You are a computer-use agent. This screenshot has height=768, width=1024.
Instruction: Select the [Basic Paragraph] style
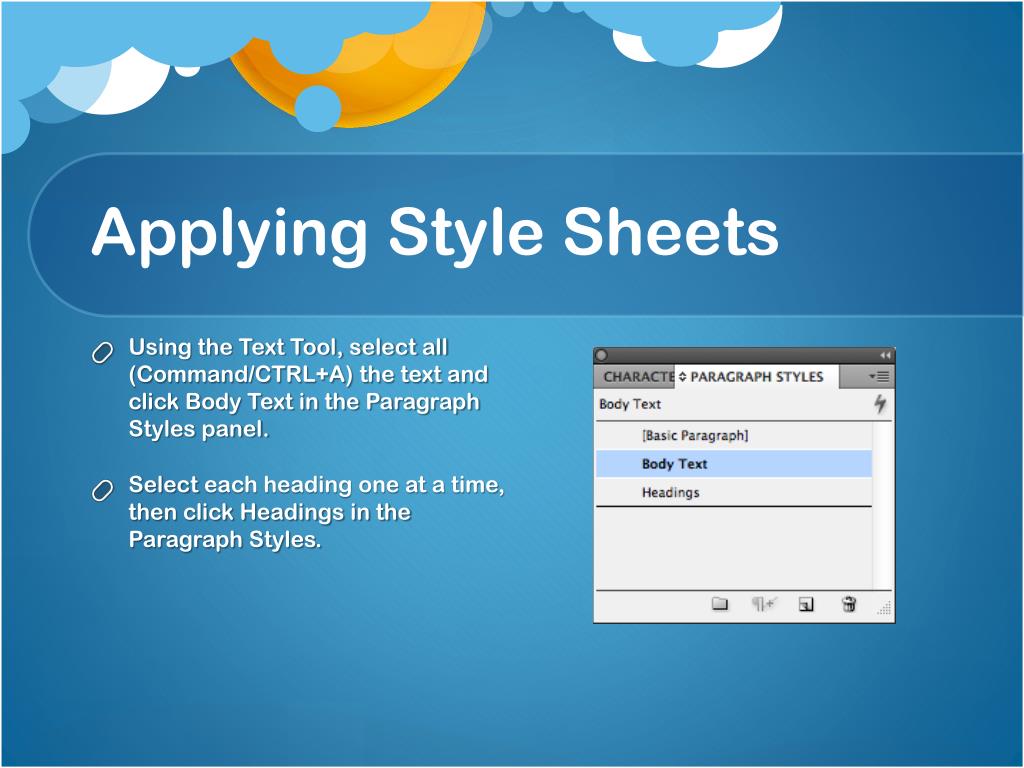734,436
